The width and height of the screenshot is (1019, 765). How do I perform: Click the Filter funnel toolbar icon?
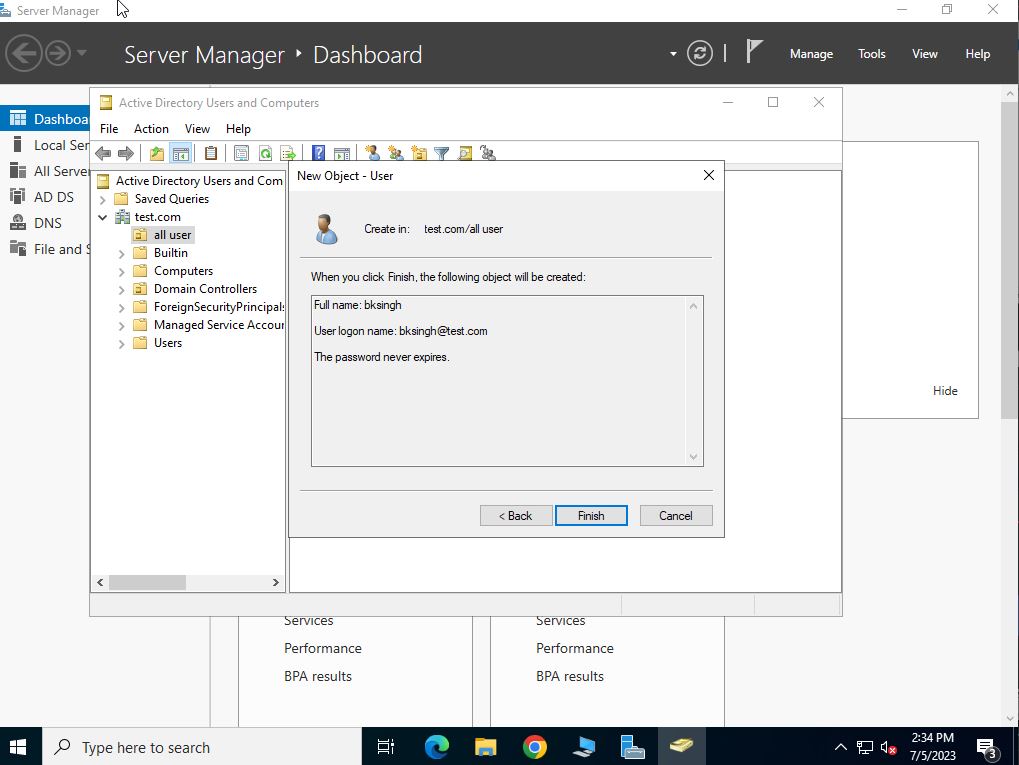tap(441, 153)
